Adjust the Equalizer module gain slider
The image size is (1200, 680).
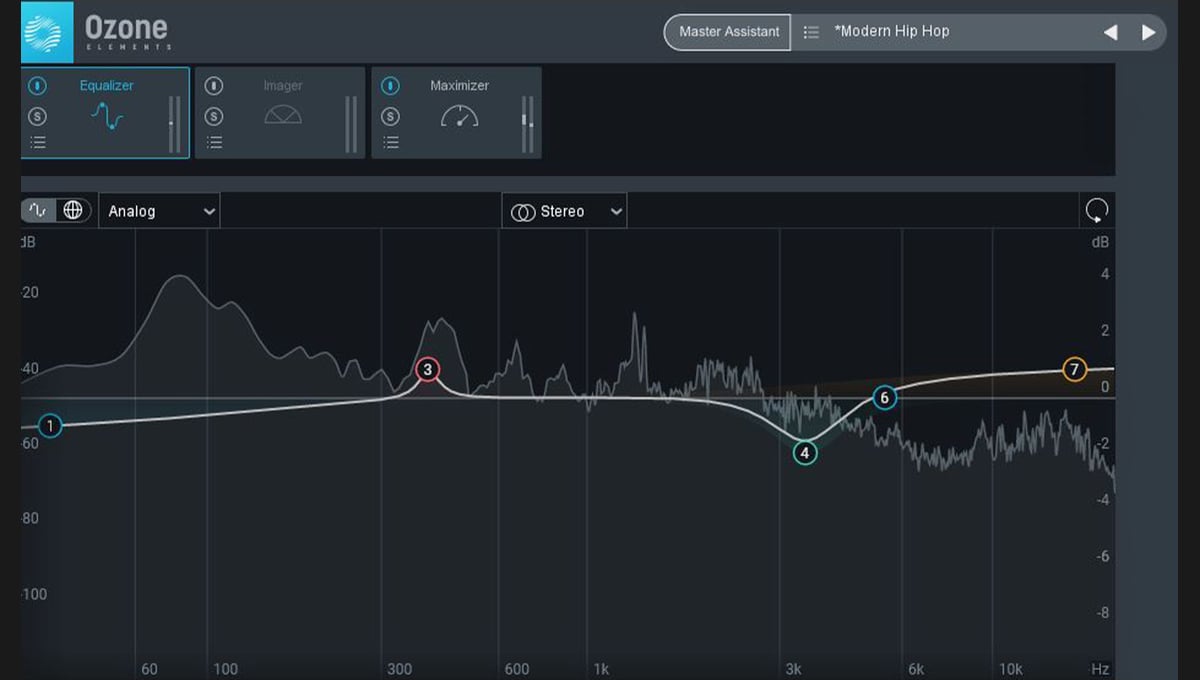point(174,124)
